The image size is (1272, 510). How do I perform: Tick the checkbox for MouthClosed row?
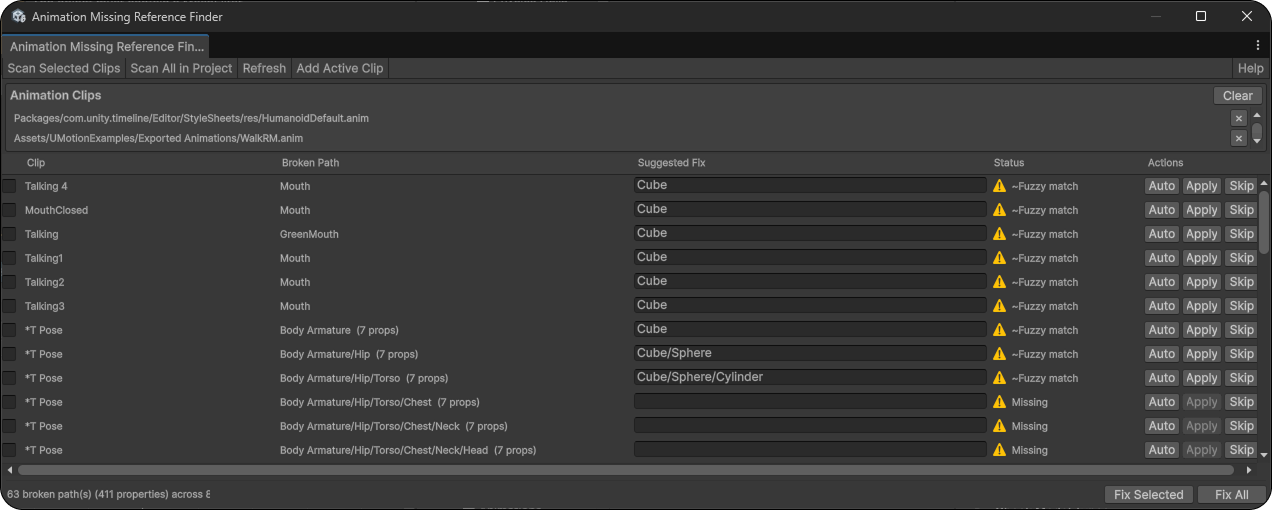pos(9,210)
